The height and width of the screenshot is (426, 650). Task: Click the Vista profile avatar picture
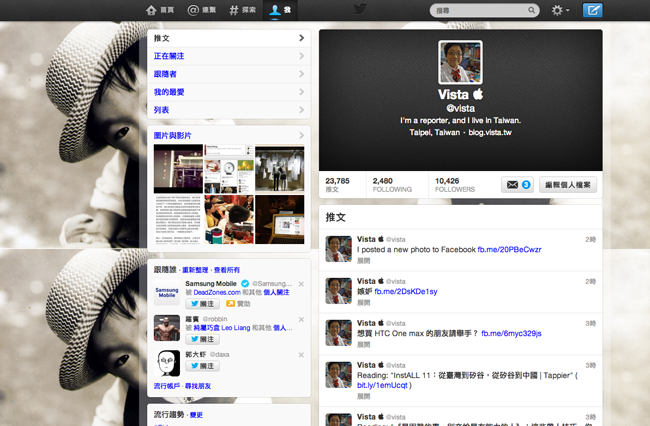coord(460,62)
